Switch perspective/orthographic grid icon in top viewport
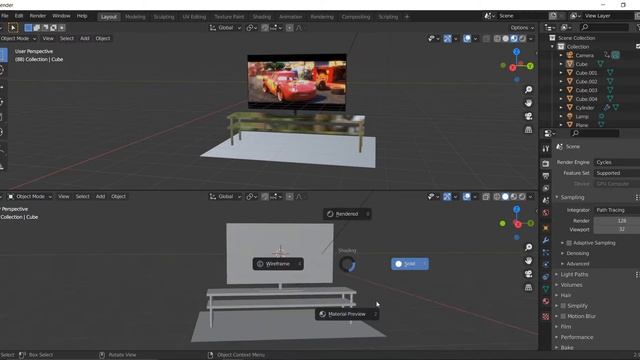Viewport: 640px width, 360px height. click(x=529, y=130)
